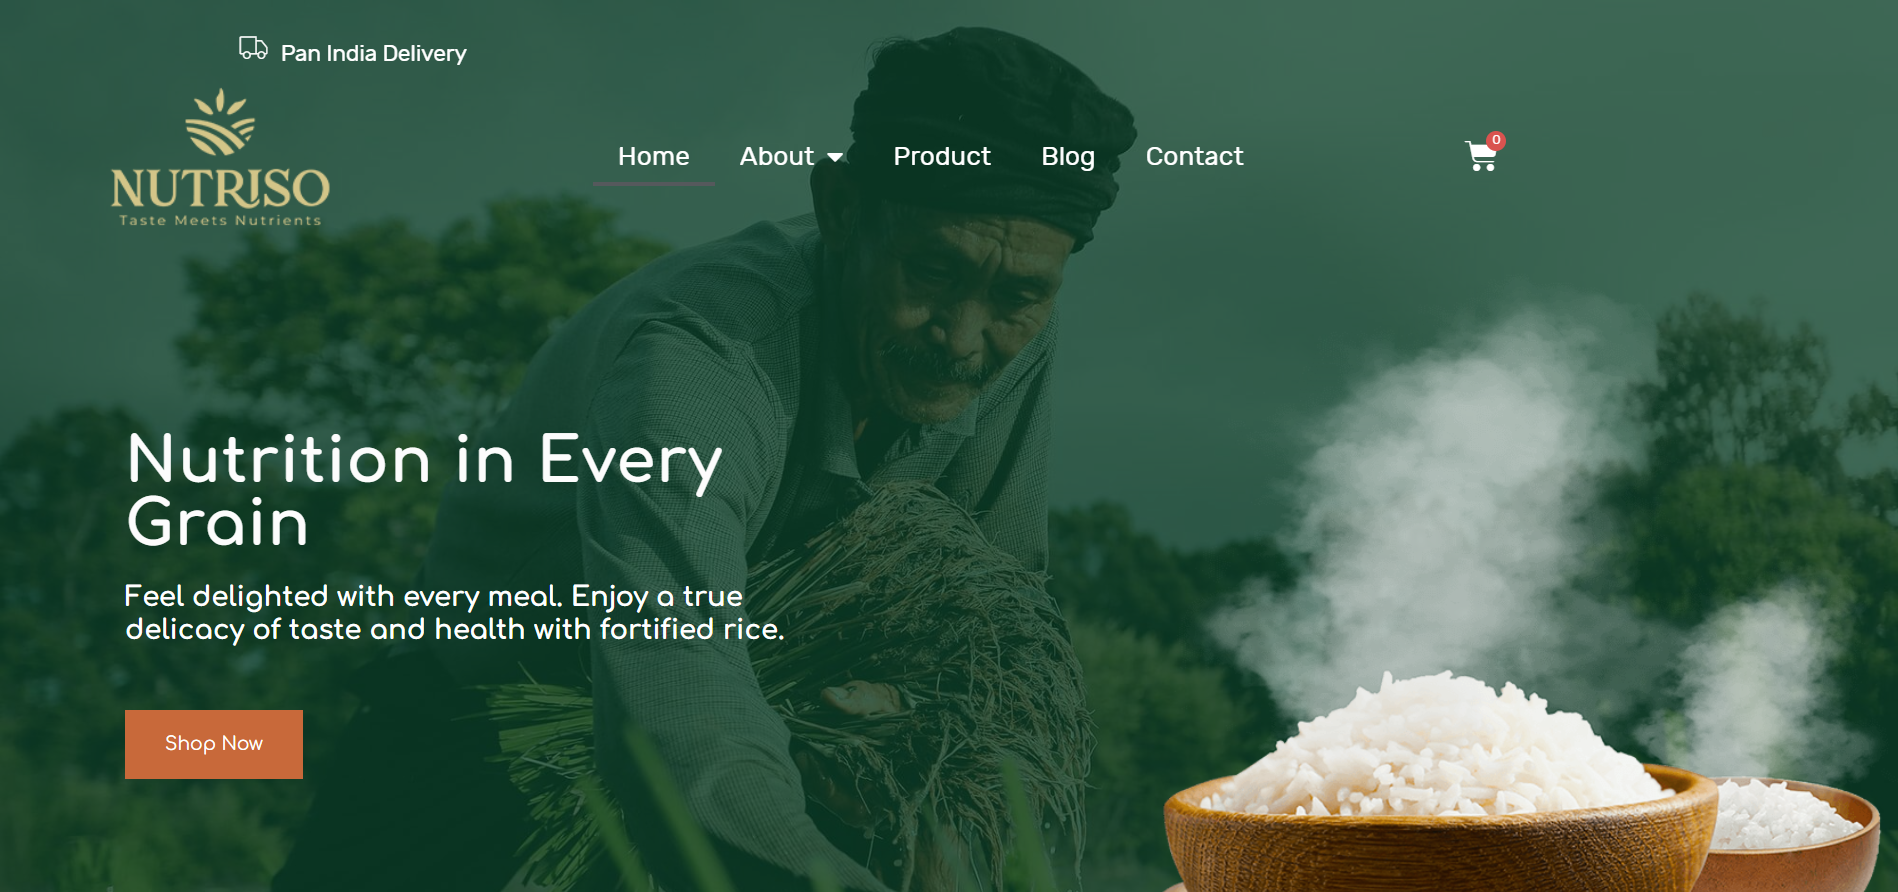Click the steaming rice bowl image

1440,785
